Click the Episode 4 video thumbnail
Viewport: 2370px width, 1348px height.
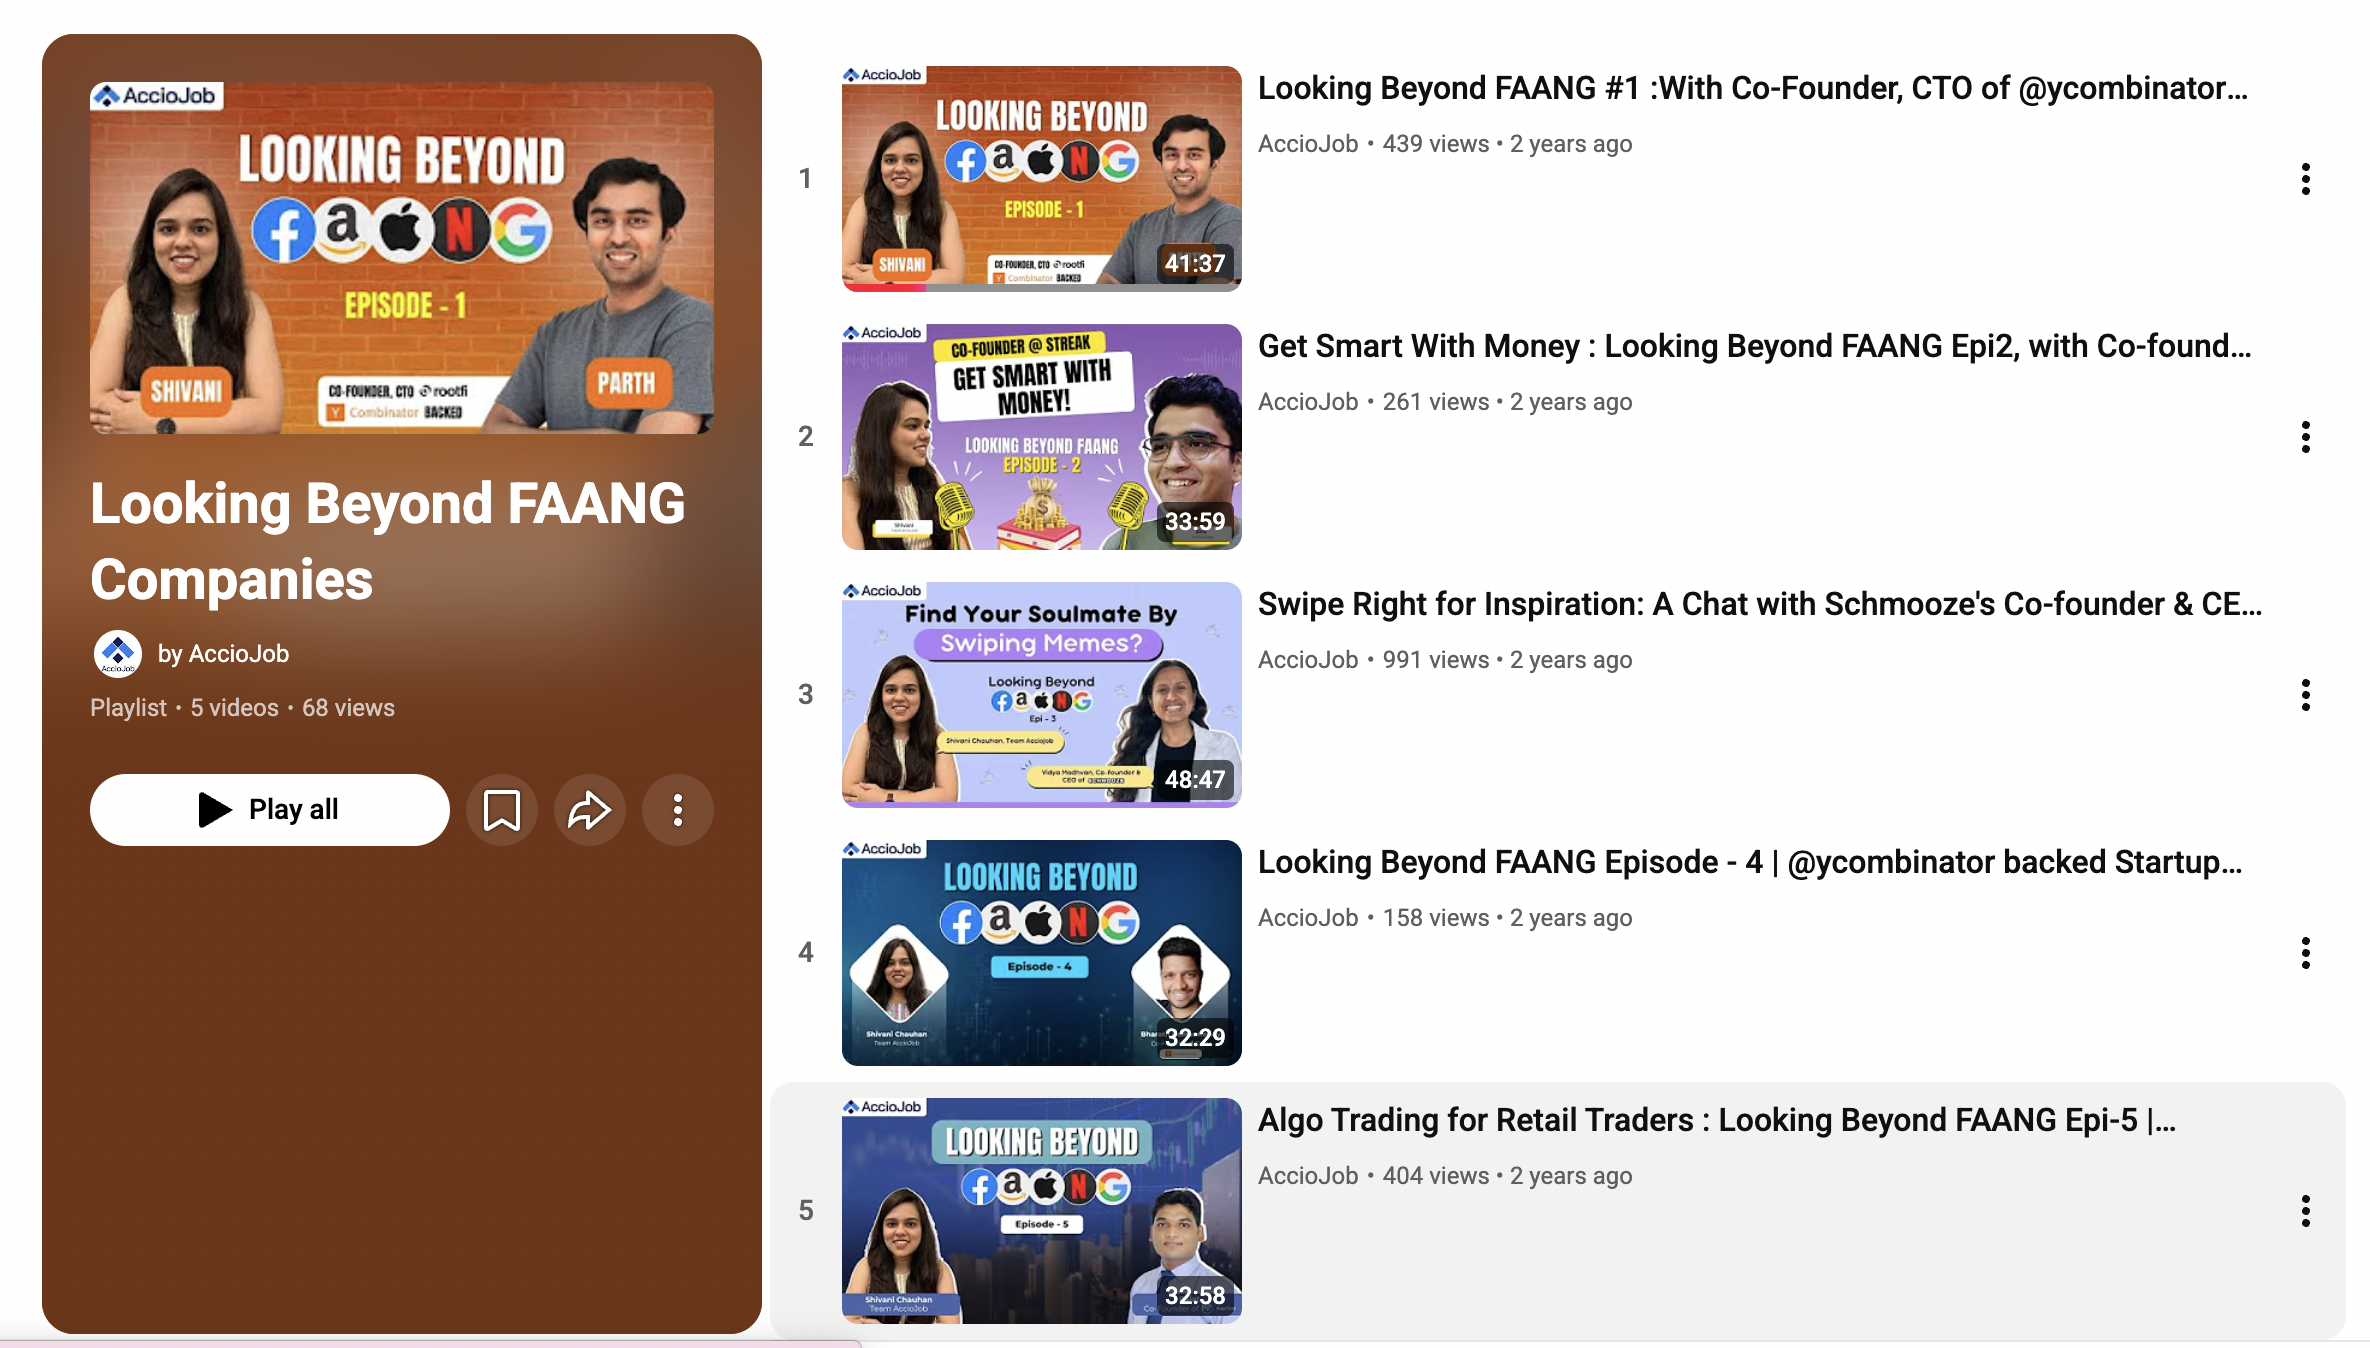click(1041, 953)
